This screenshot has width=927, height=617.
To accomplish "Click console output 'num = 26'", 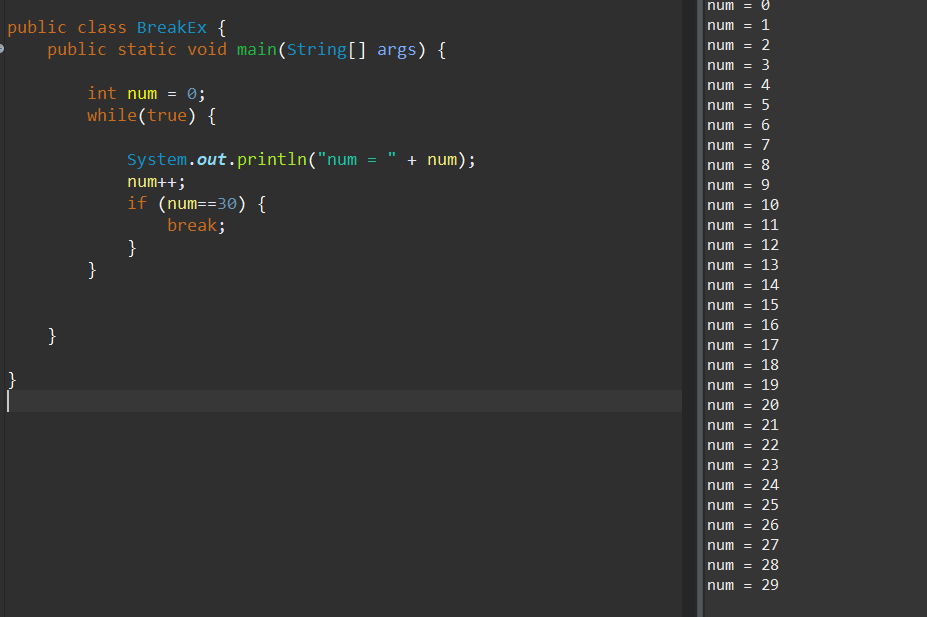I will [743, 525].
